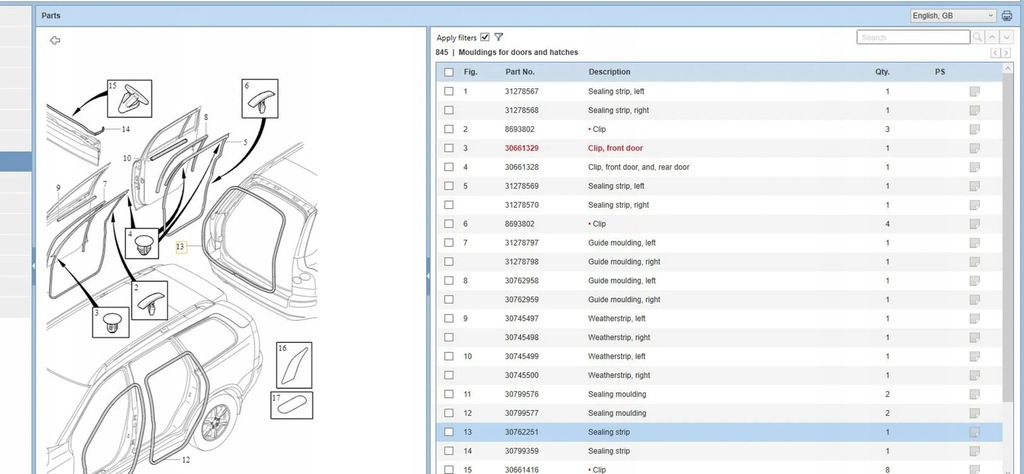Click next search result down arrow
1024x474 pixels.
[x=1005, y=37]
